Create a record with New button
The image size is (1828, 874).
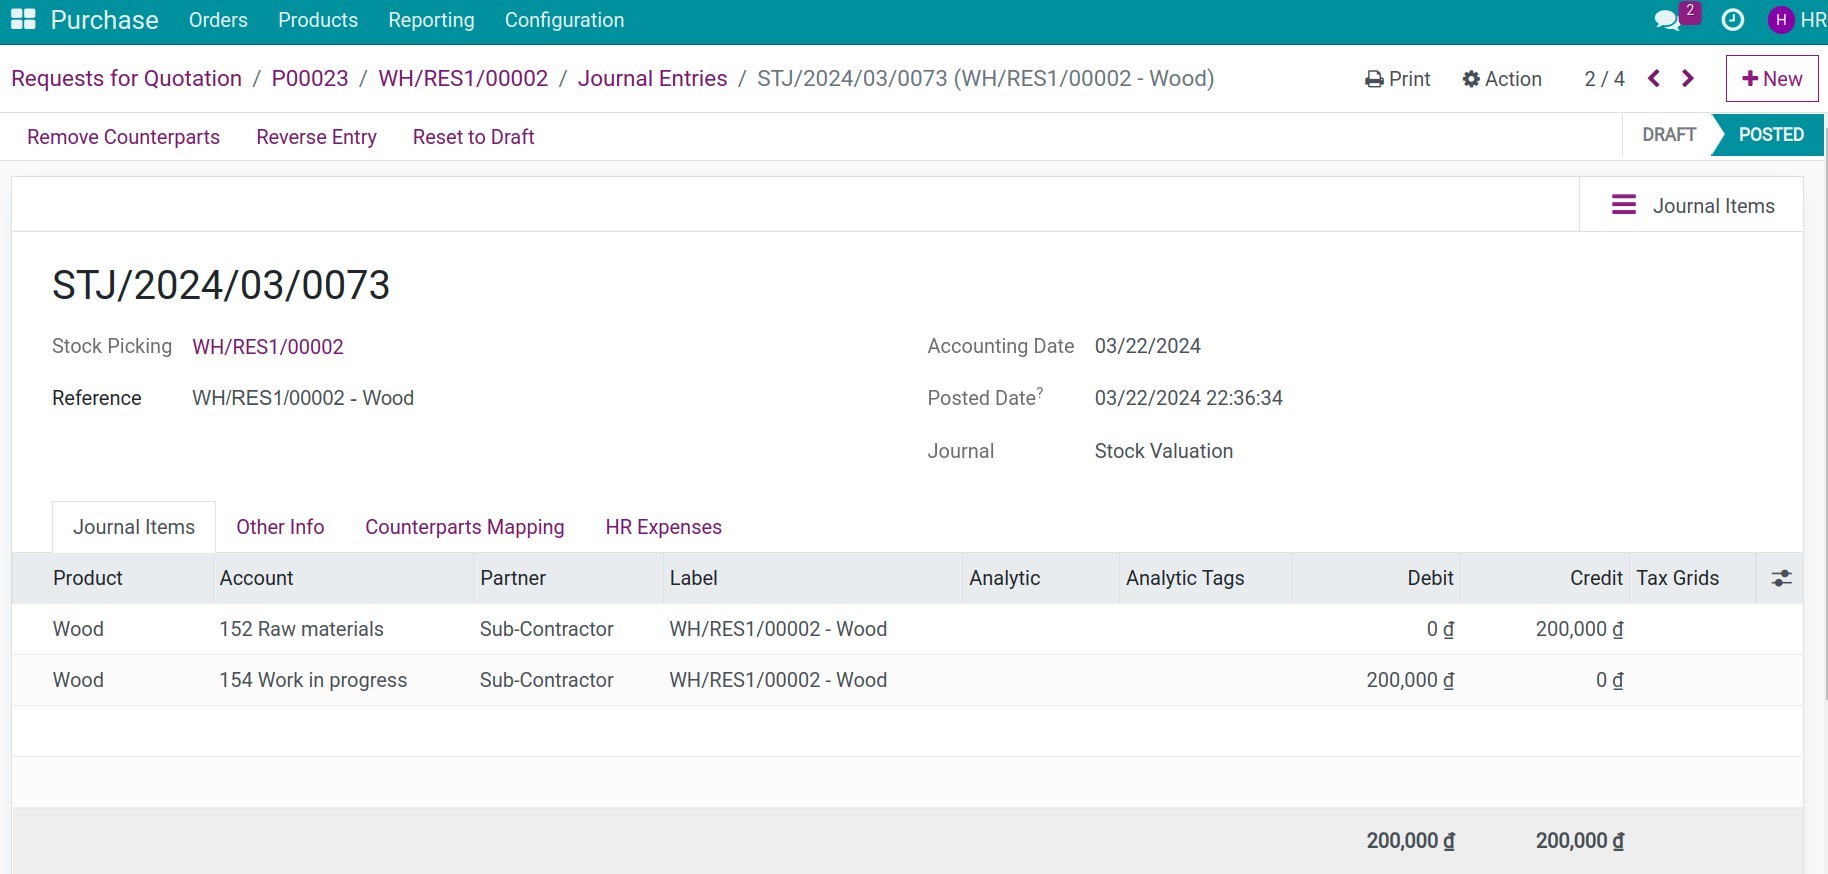(x=1772, y=79)
